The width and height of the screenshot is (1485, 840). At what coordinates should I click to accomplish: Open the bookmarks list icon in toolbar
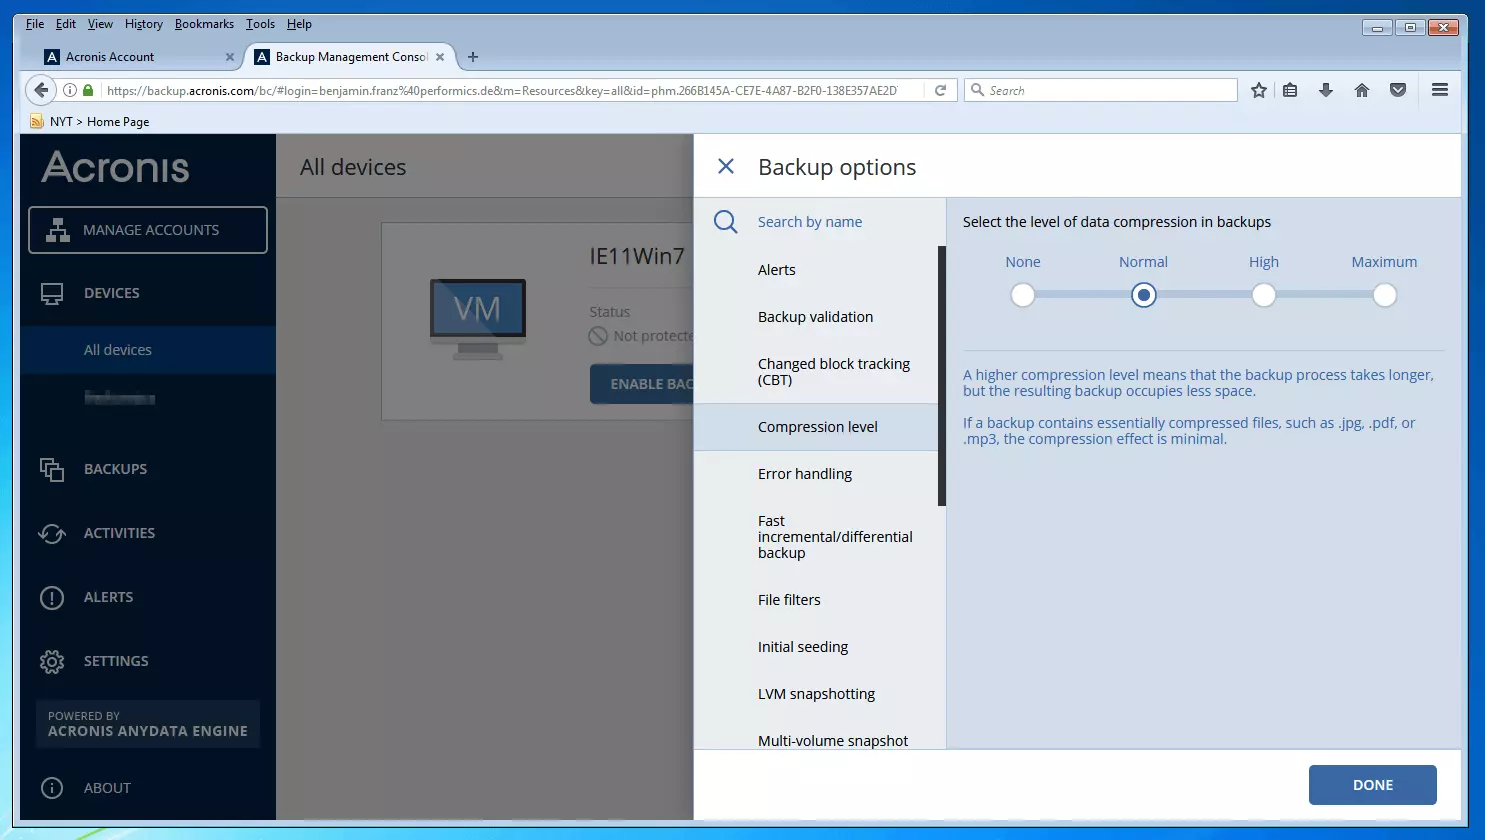pyautogui.click(x=1290, y=90)
